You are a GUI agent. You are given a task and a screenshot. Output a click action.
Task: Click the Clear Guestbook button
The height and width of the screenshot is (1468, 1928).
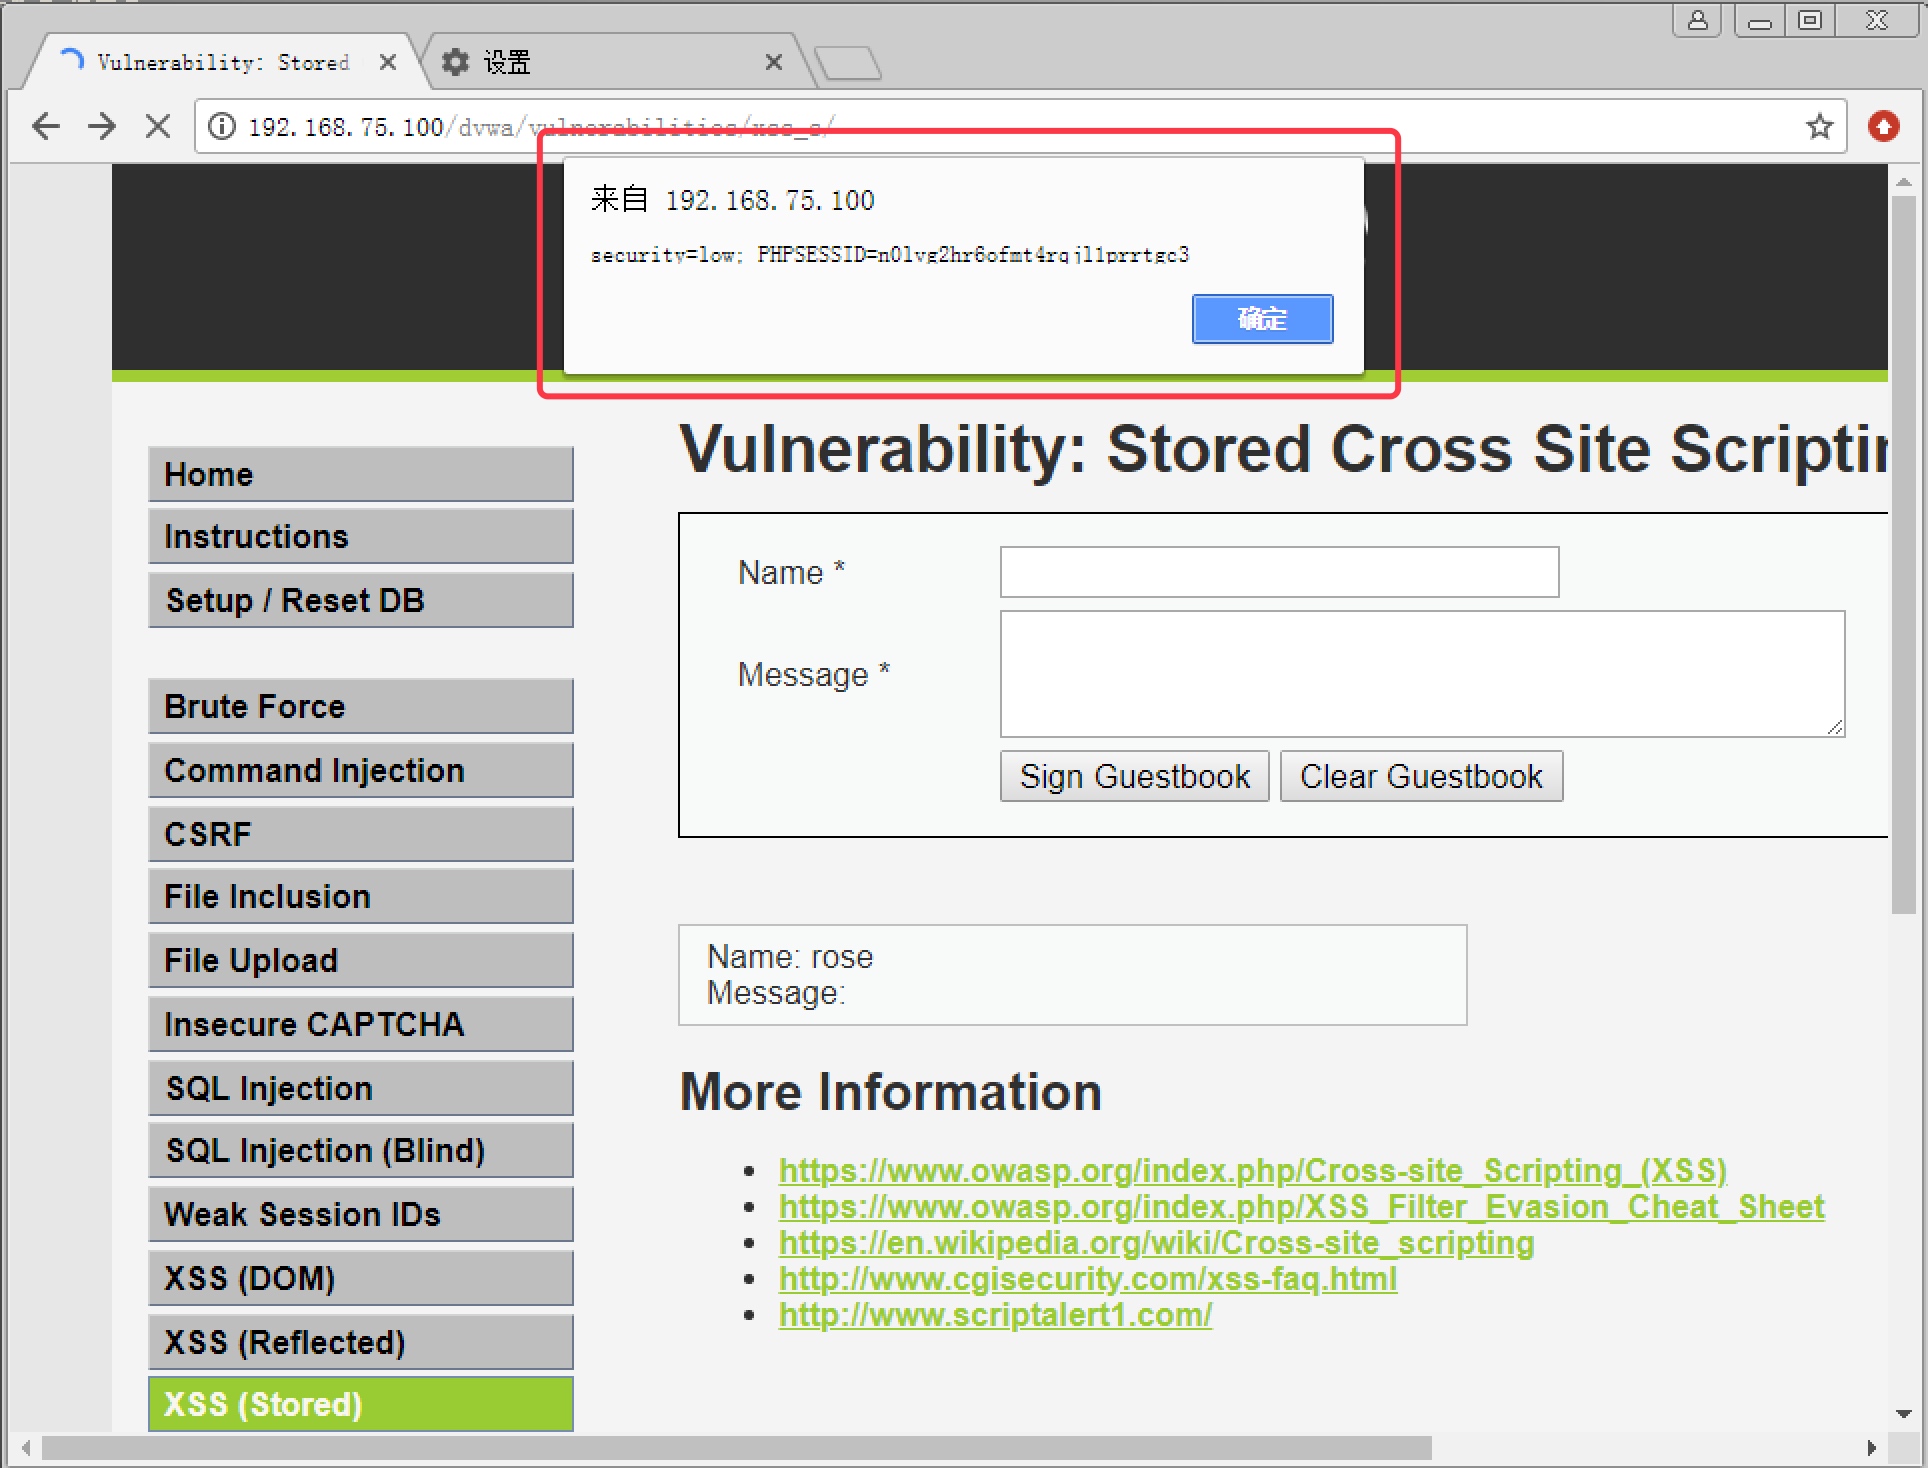[x=1420, y=776]
